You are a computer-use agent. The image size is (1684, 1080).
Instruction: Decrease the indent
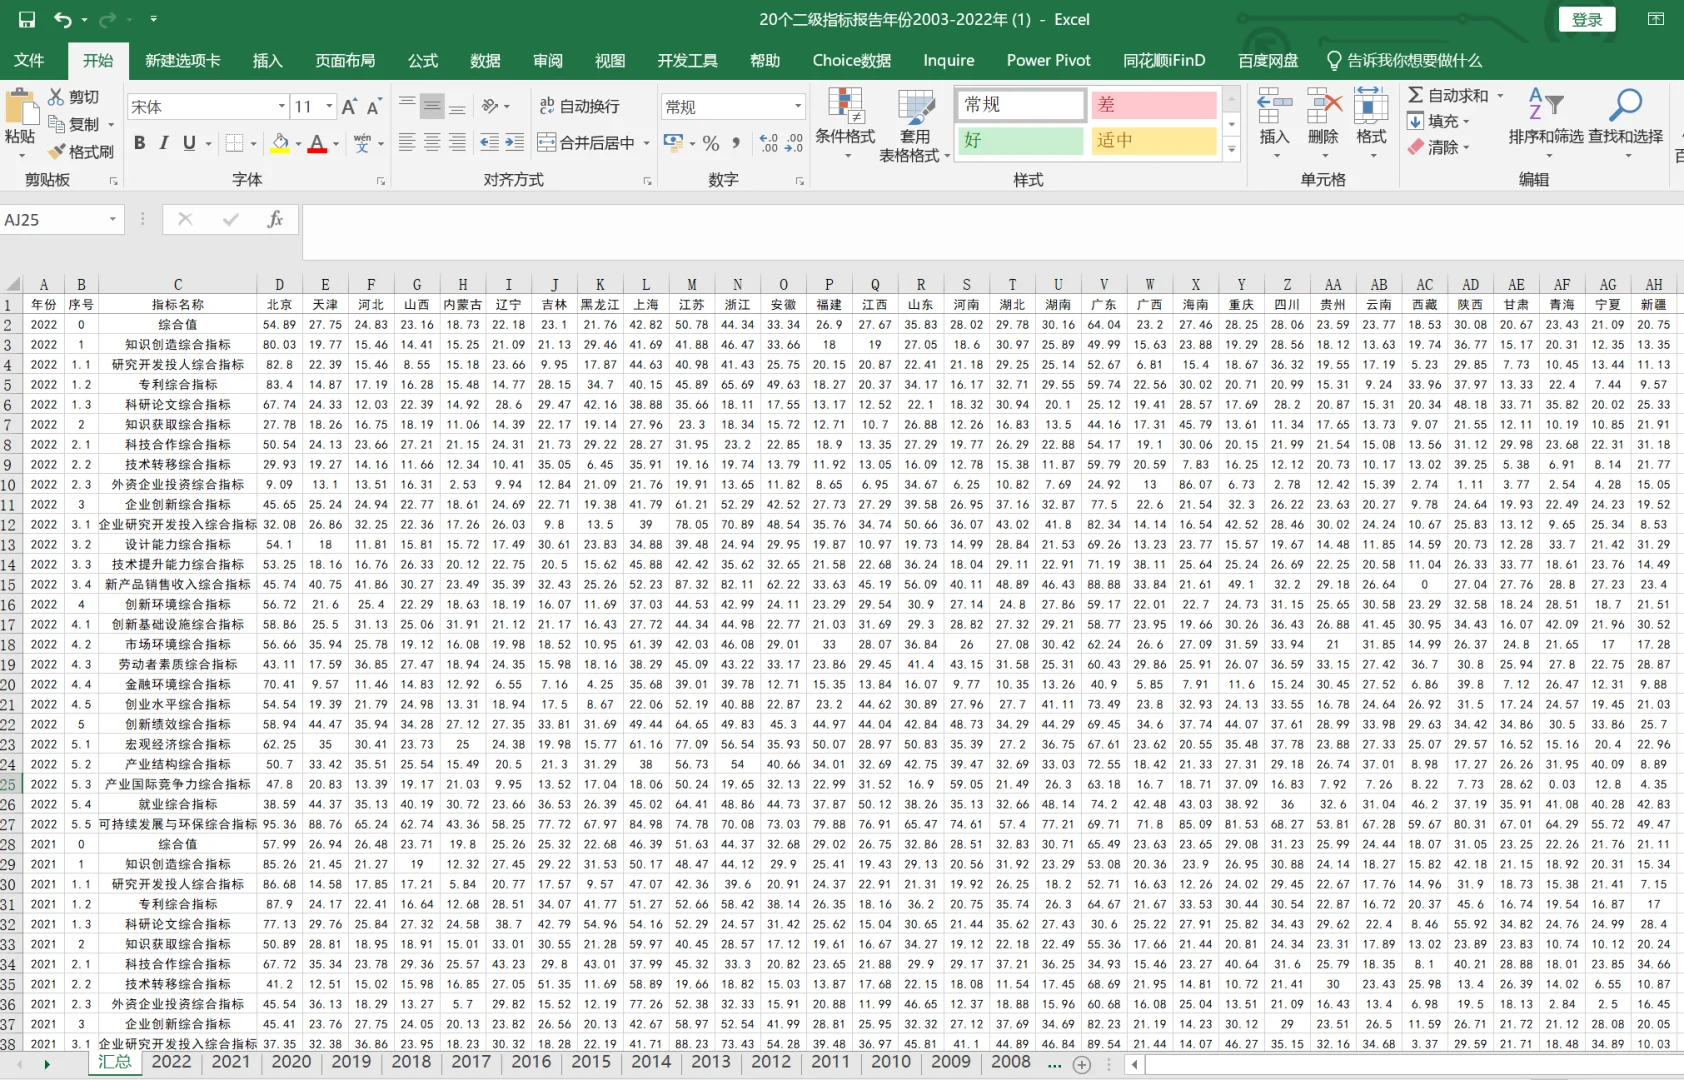[x=489, y=143]
